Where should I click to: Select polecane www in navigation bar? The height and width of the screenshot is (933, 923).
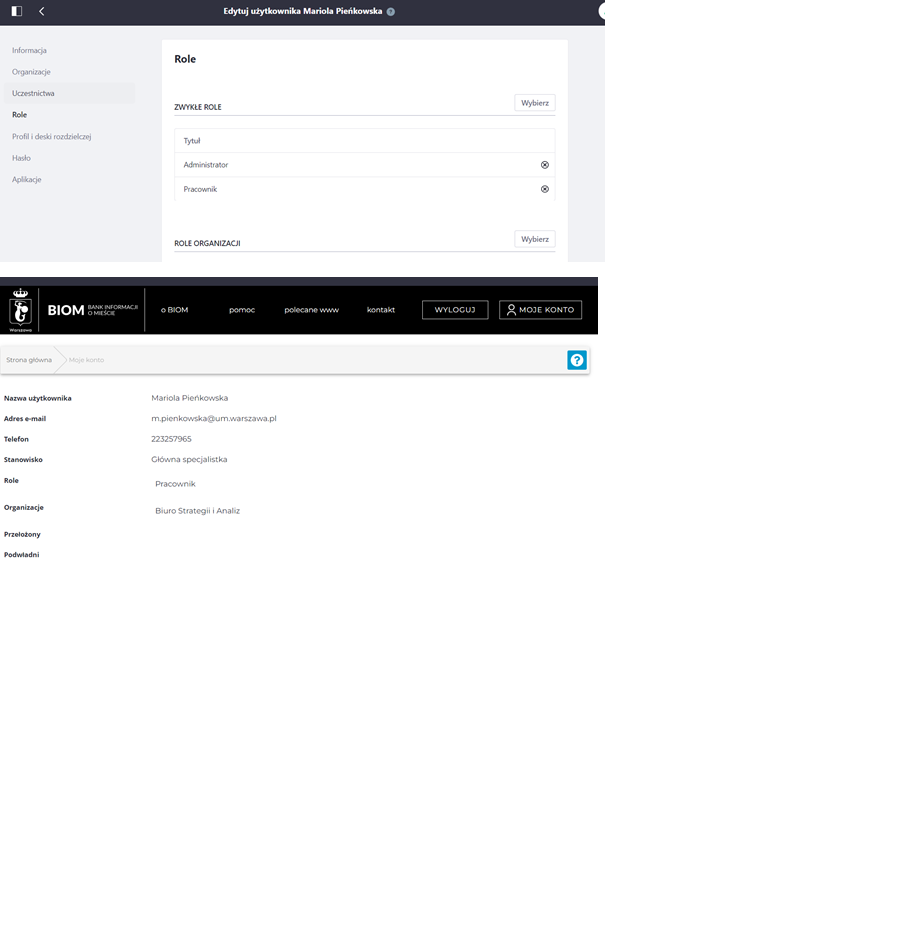(311, 310)
